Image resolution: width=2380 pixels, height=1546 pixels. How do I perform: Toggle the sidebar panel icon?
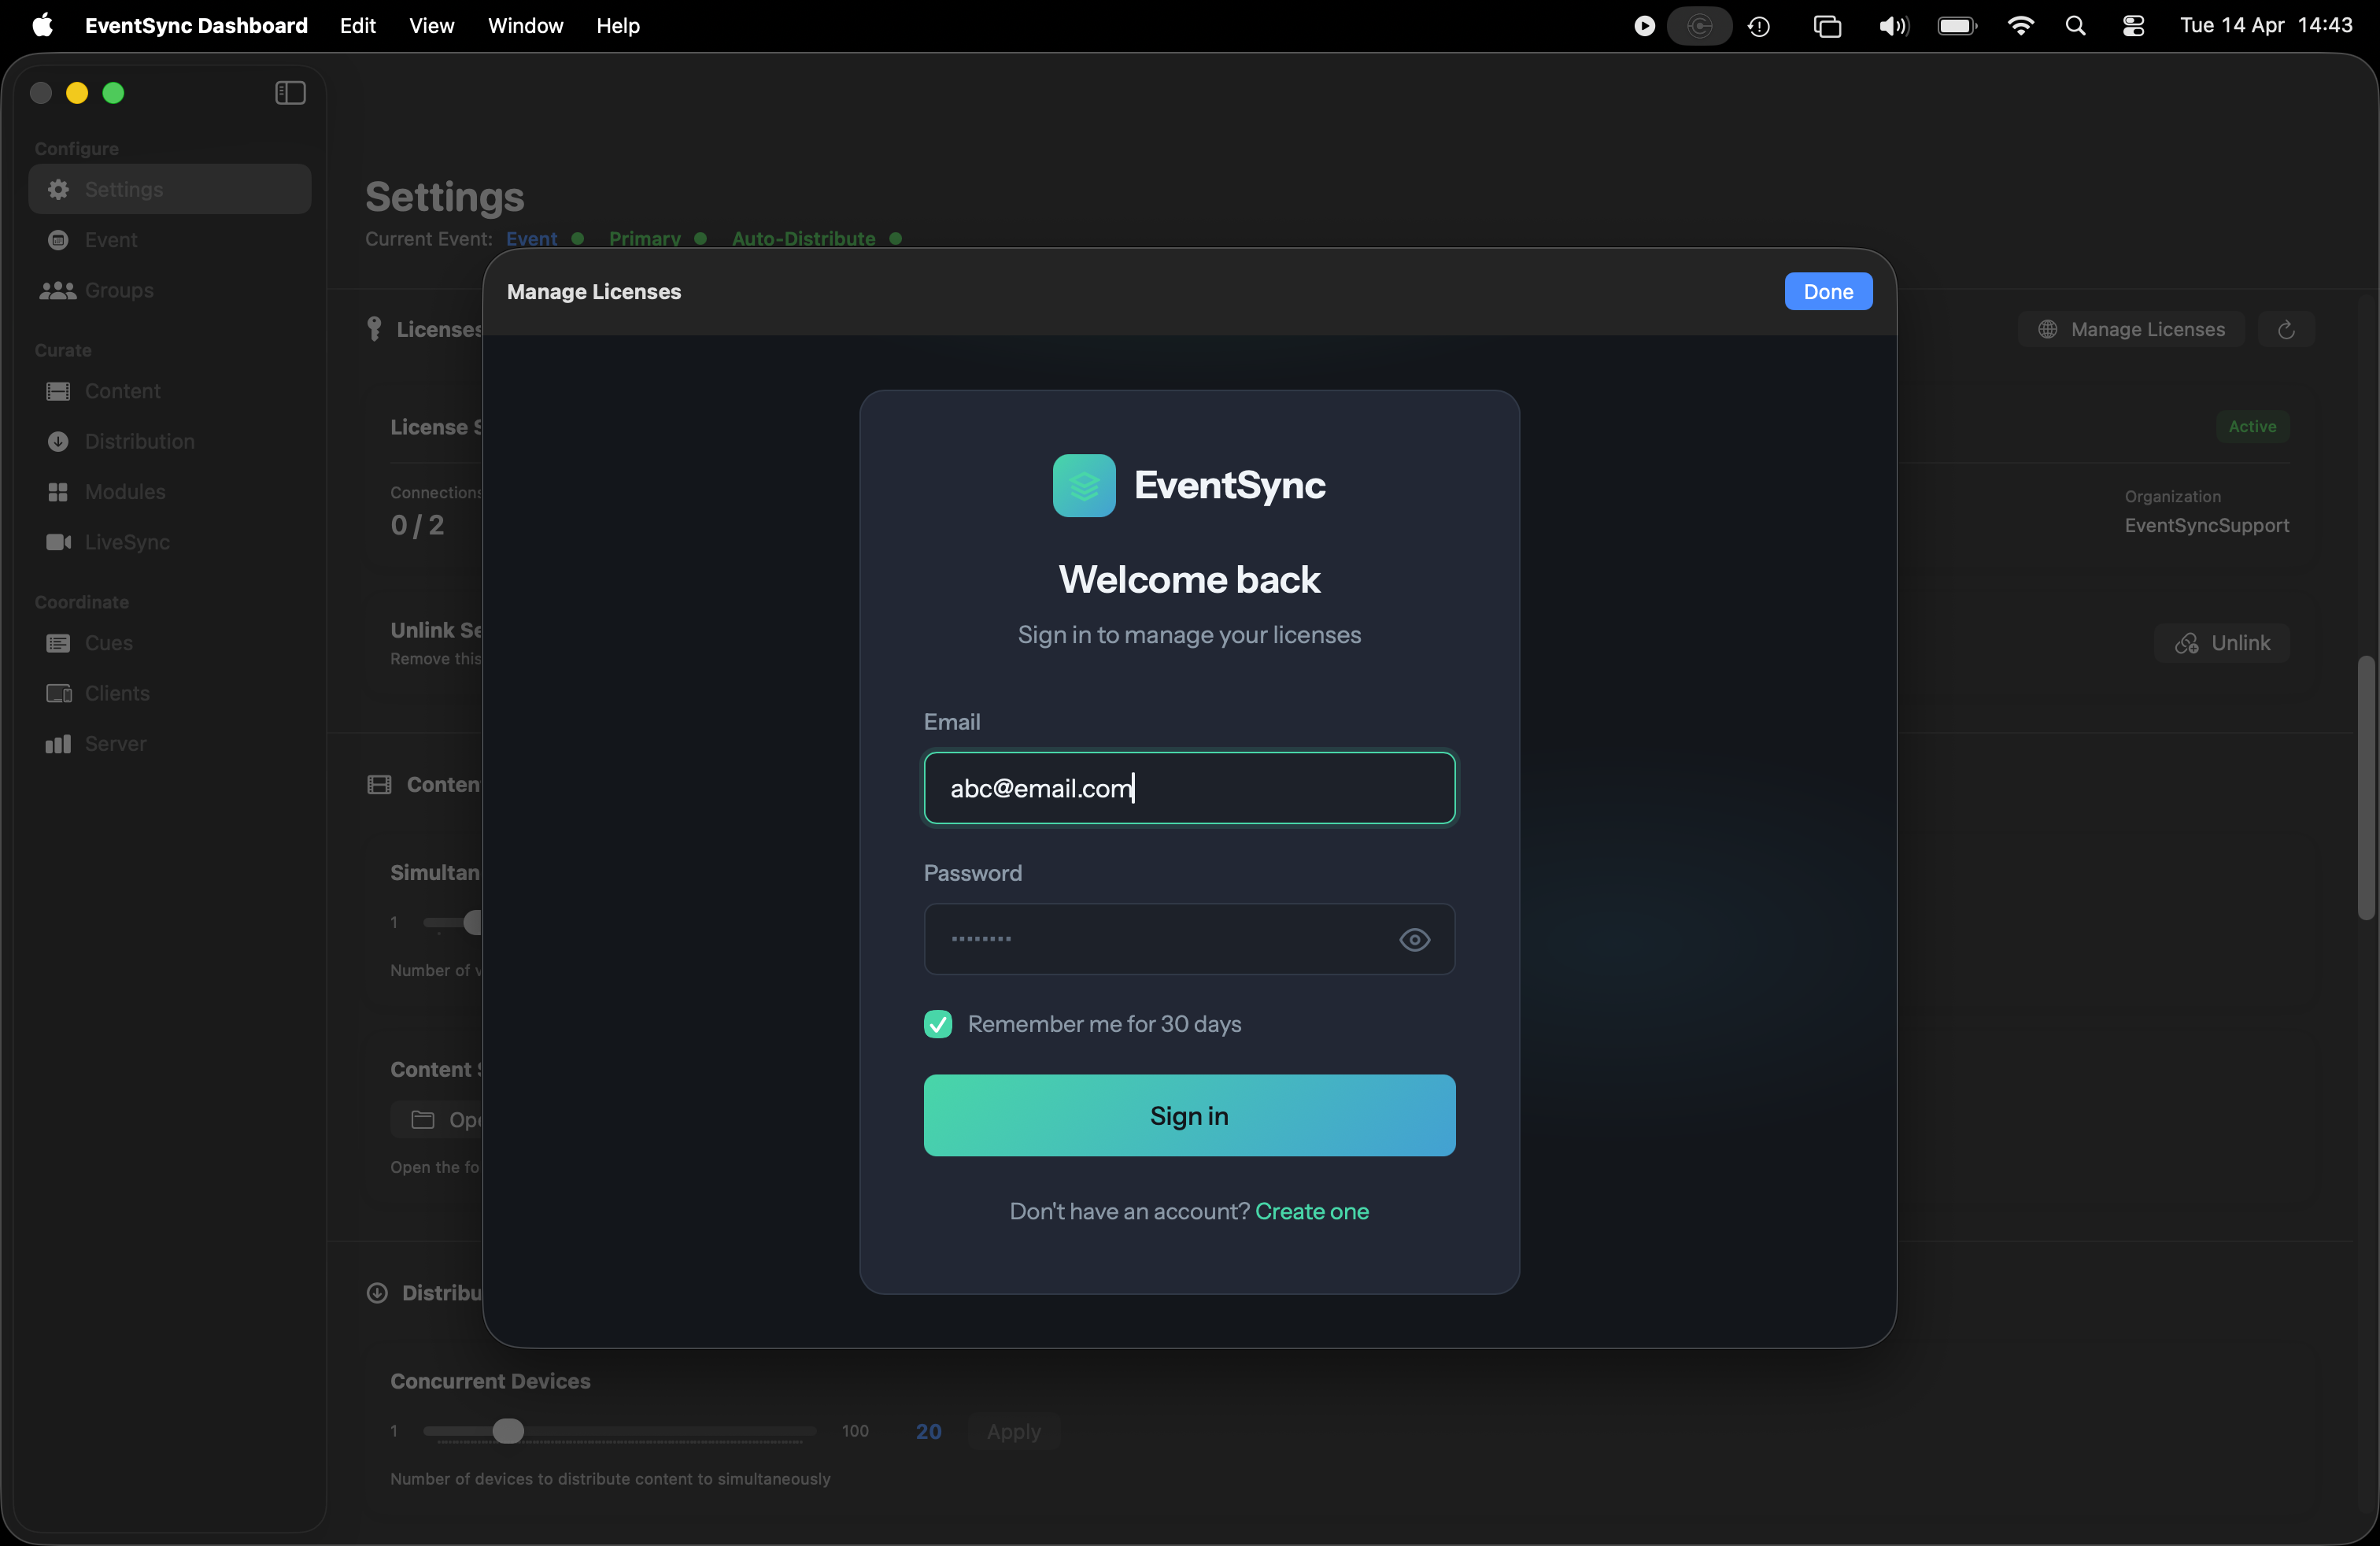click(290, 93)
